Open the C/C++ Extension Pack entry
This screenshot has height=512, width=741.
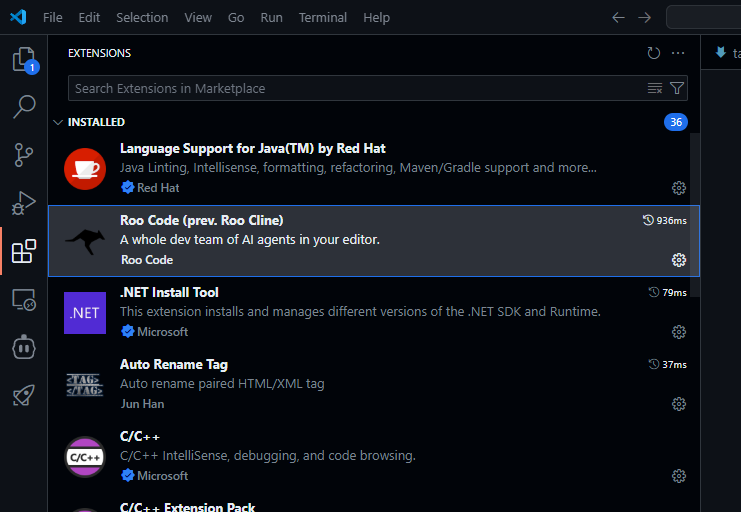(373, 504)
